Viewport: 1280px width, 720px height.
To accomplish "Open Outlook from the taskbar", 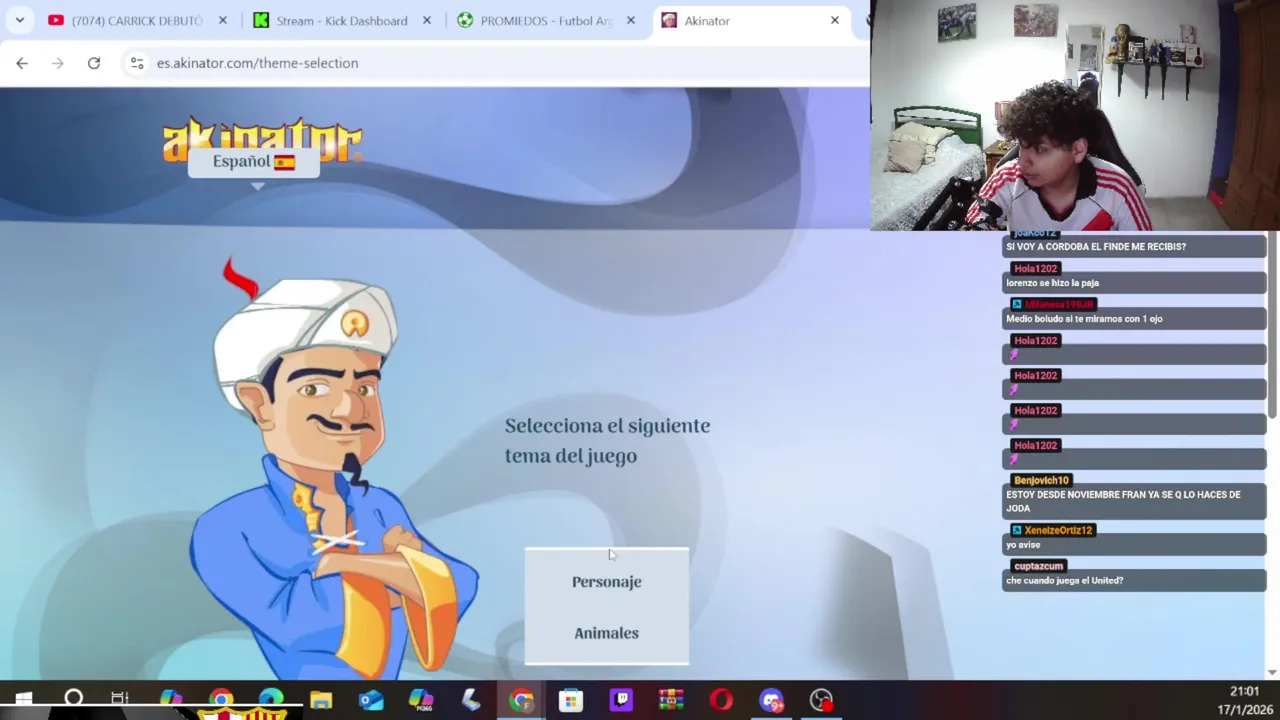I will pyautogui.click(x=371, y=700).
